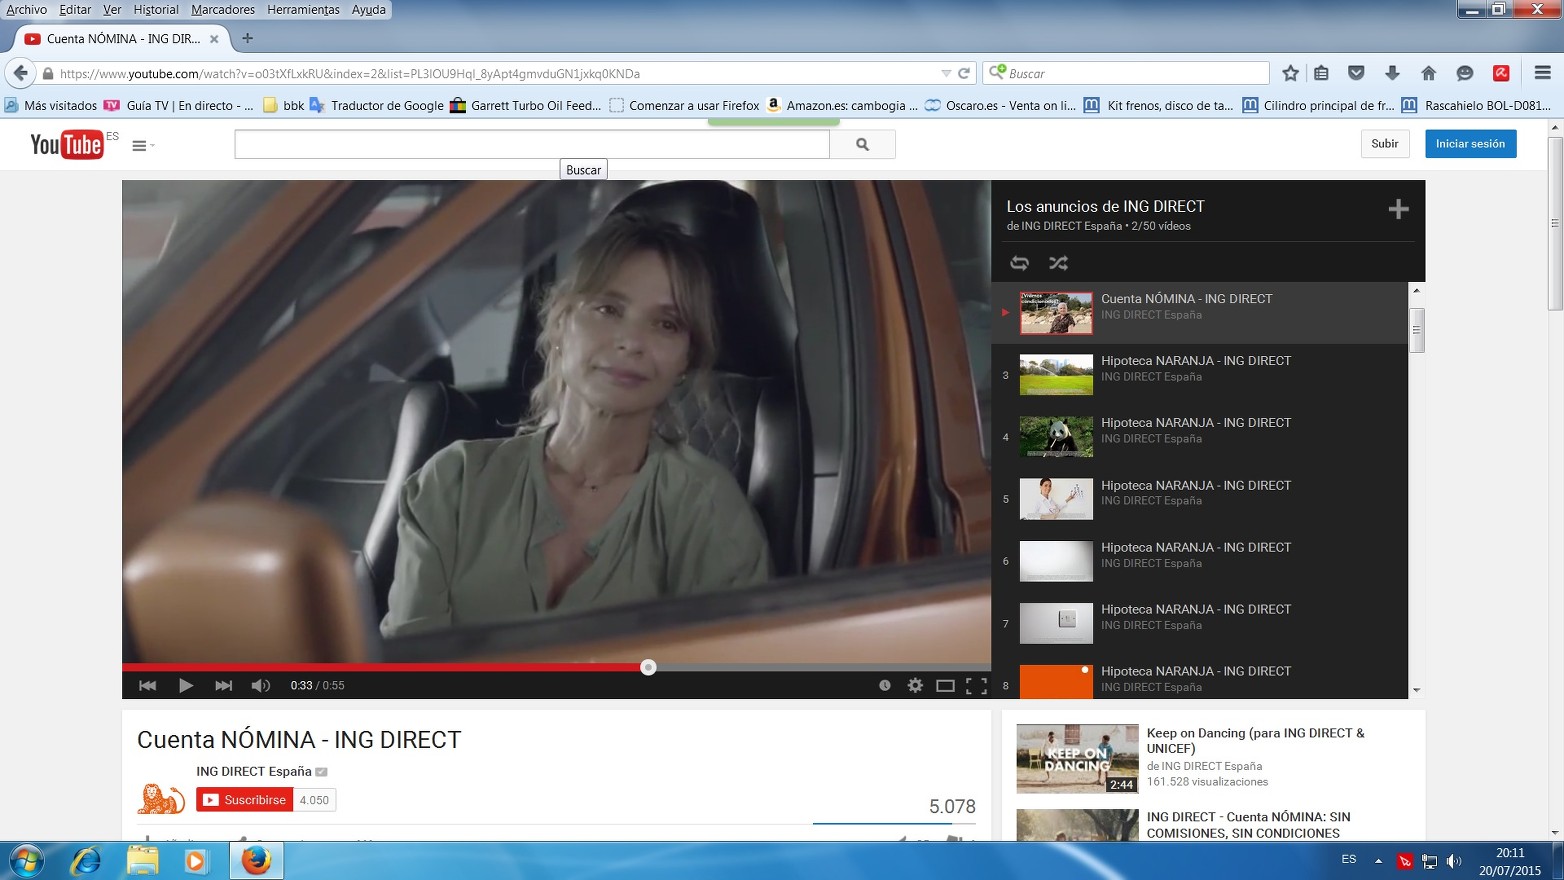
Task: Open the currently playing Cuenta NÓMINA playlist entry
Action: click(x=1199, y=313)
